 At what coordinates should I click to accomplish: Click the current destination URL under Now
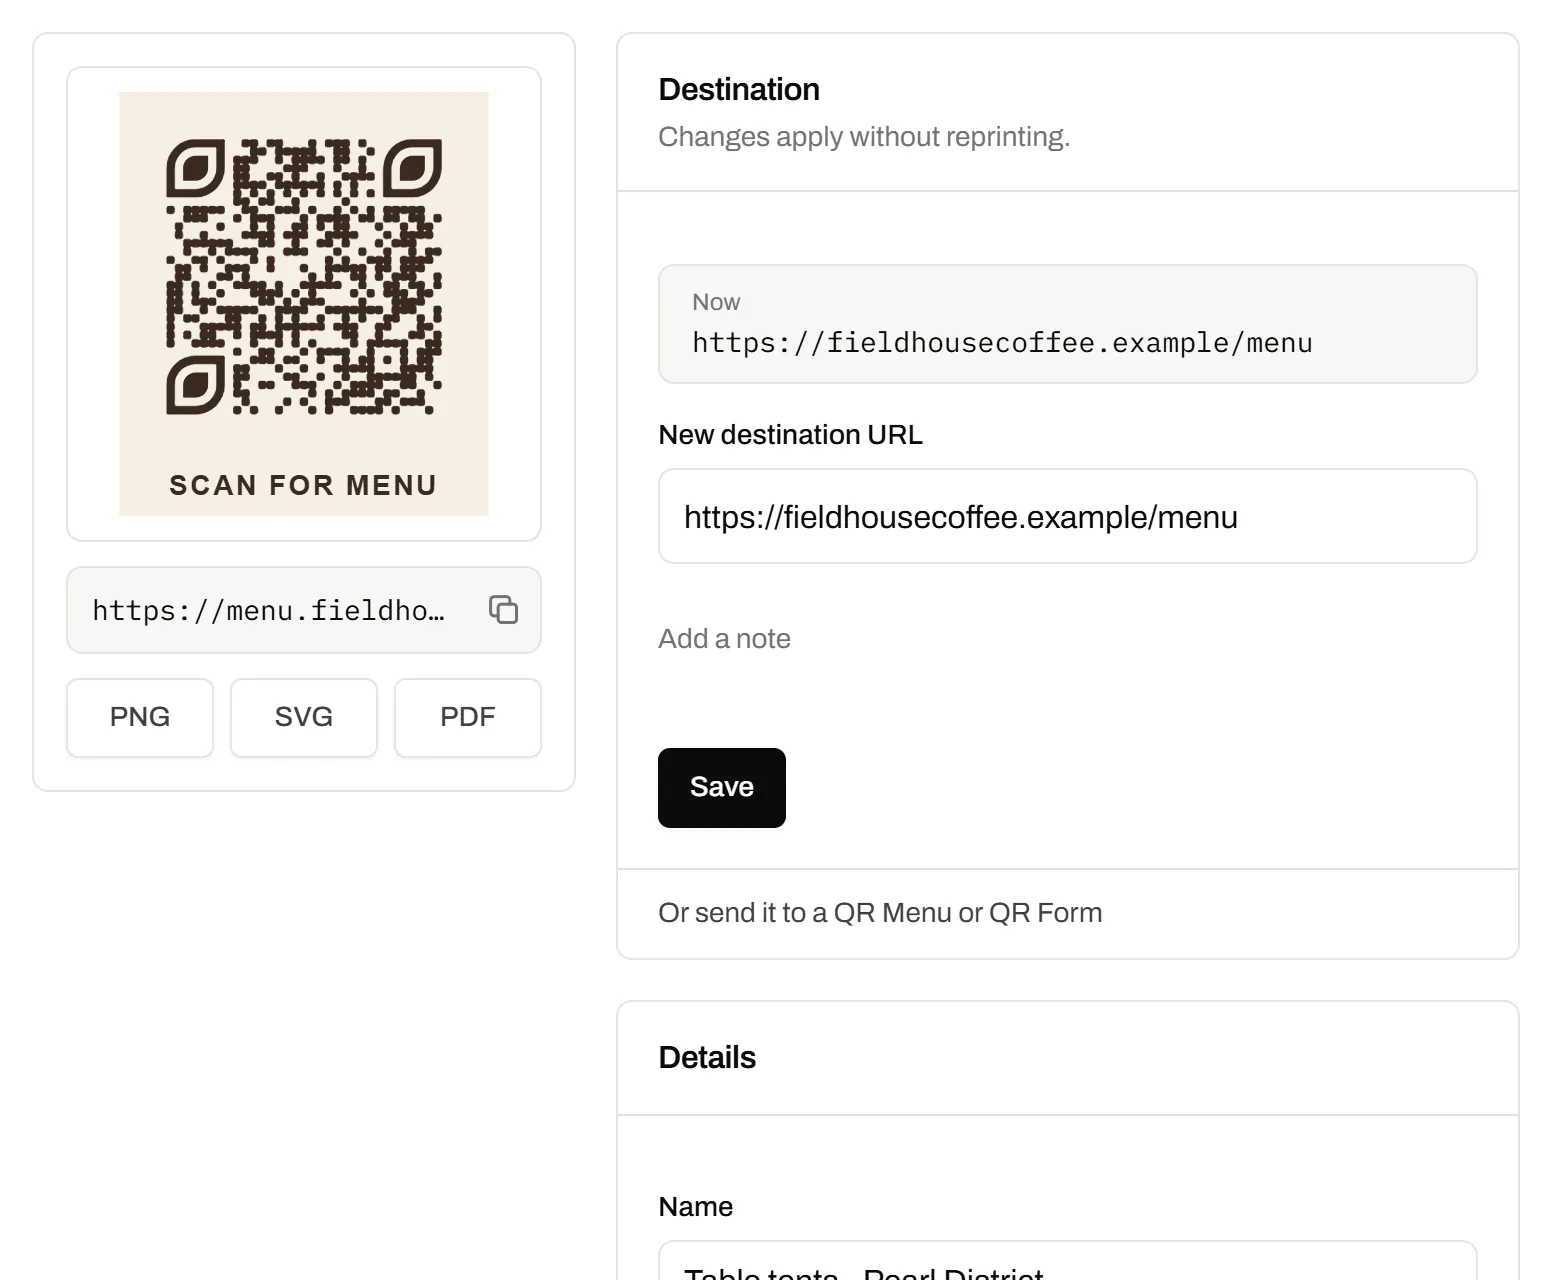[x=1002, y=343]
